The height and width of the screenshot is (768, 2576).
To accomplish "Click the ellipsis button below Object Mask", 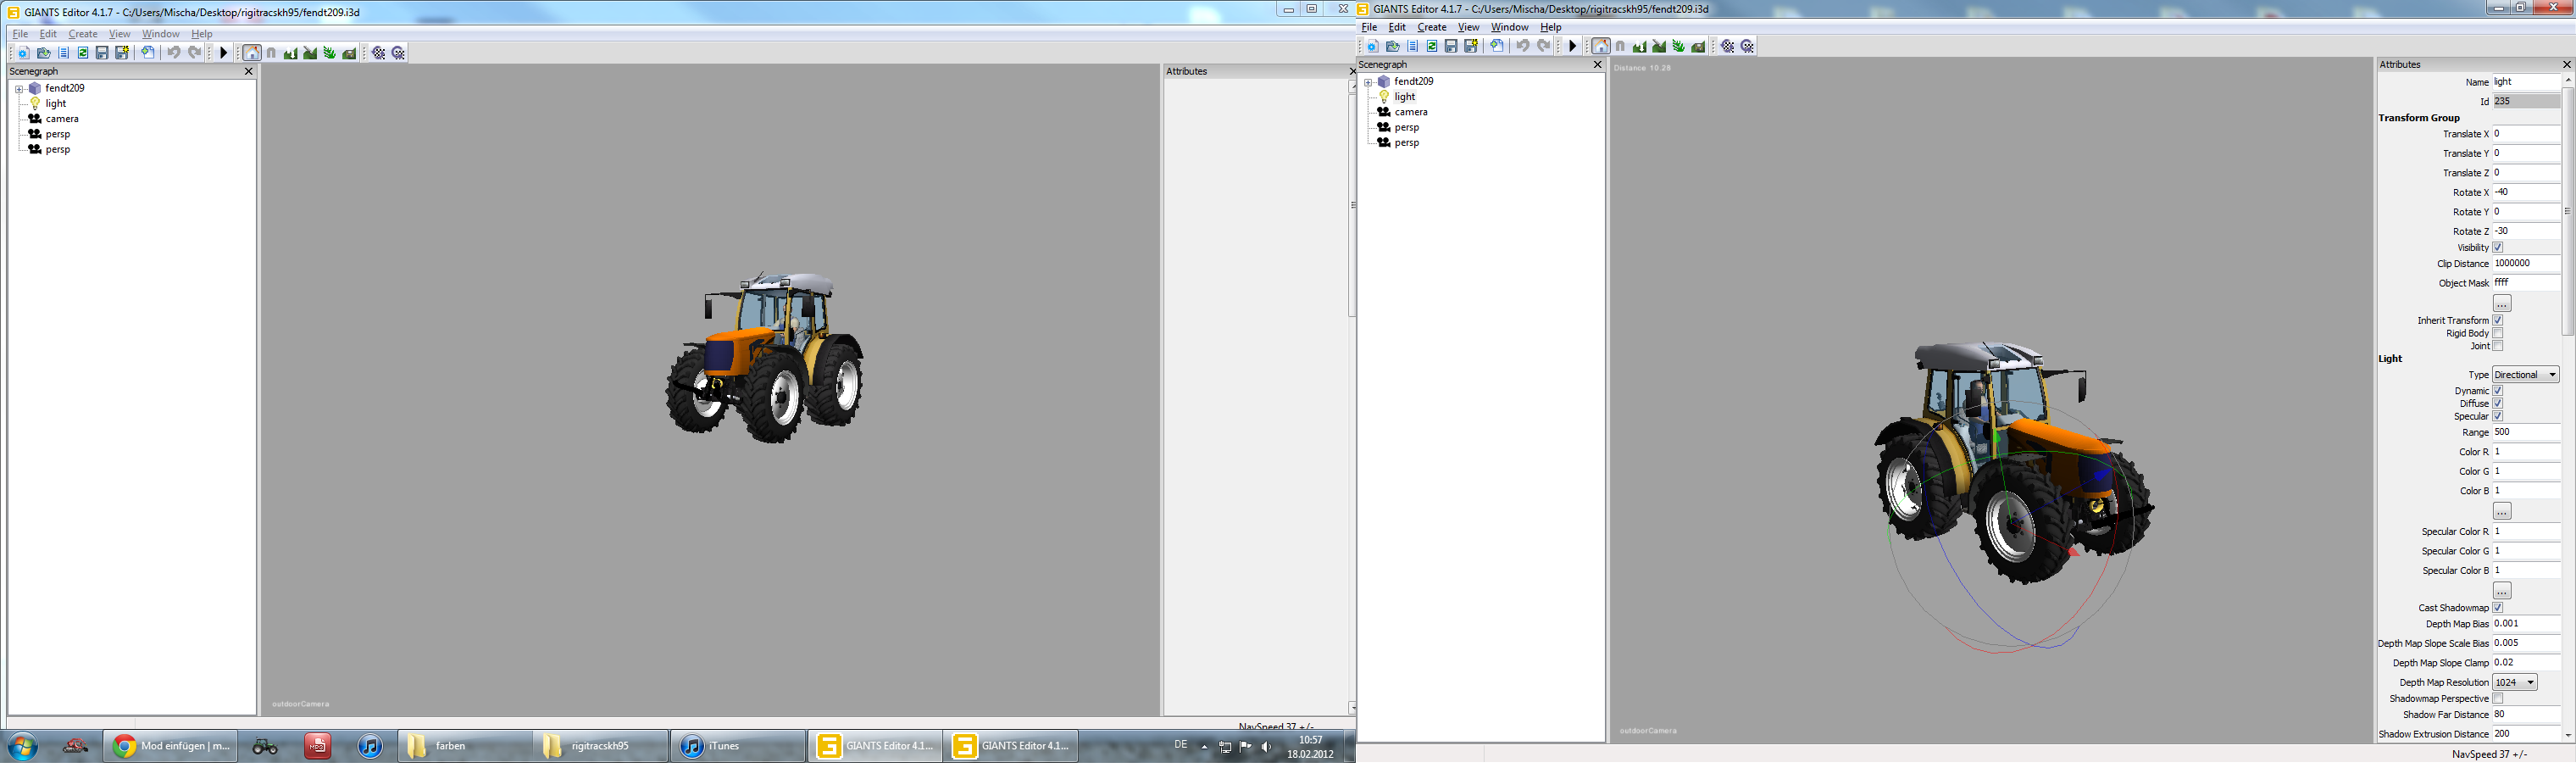I will pyautogui.click(x=2501, y=304).
